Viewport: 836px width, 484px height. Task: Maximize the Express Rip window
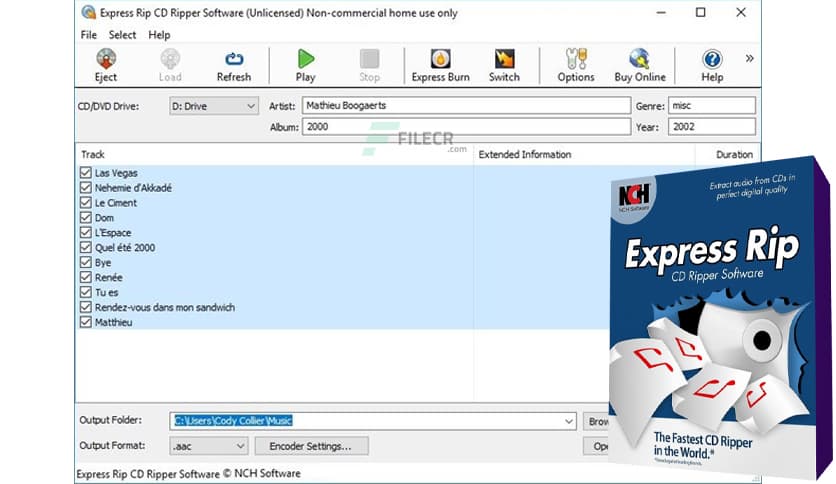[x=701, y=12]
